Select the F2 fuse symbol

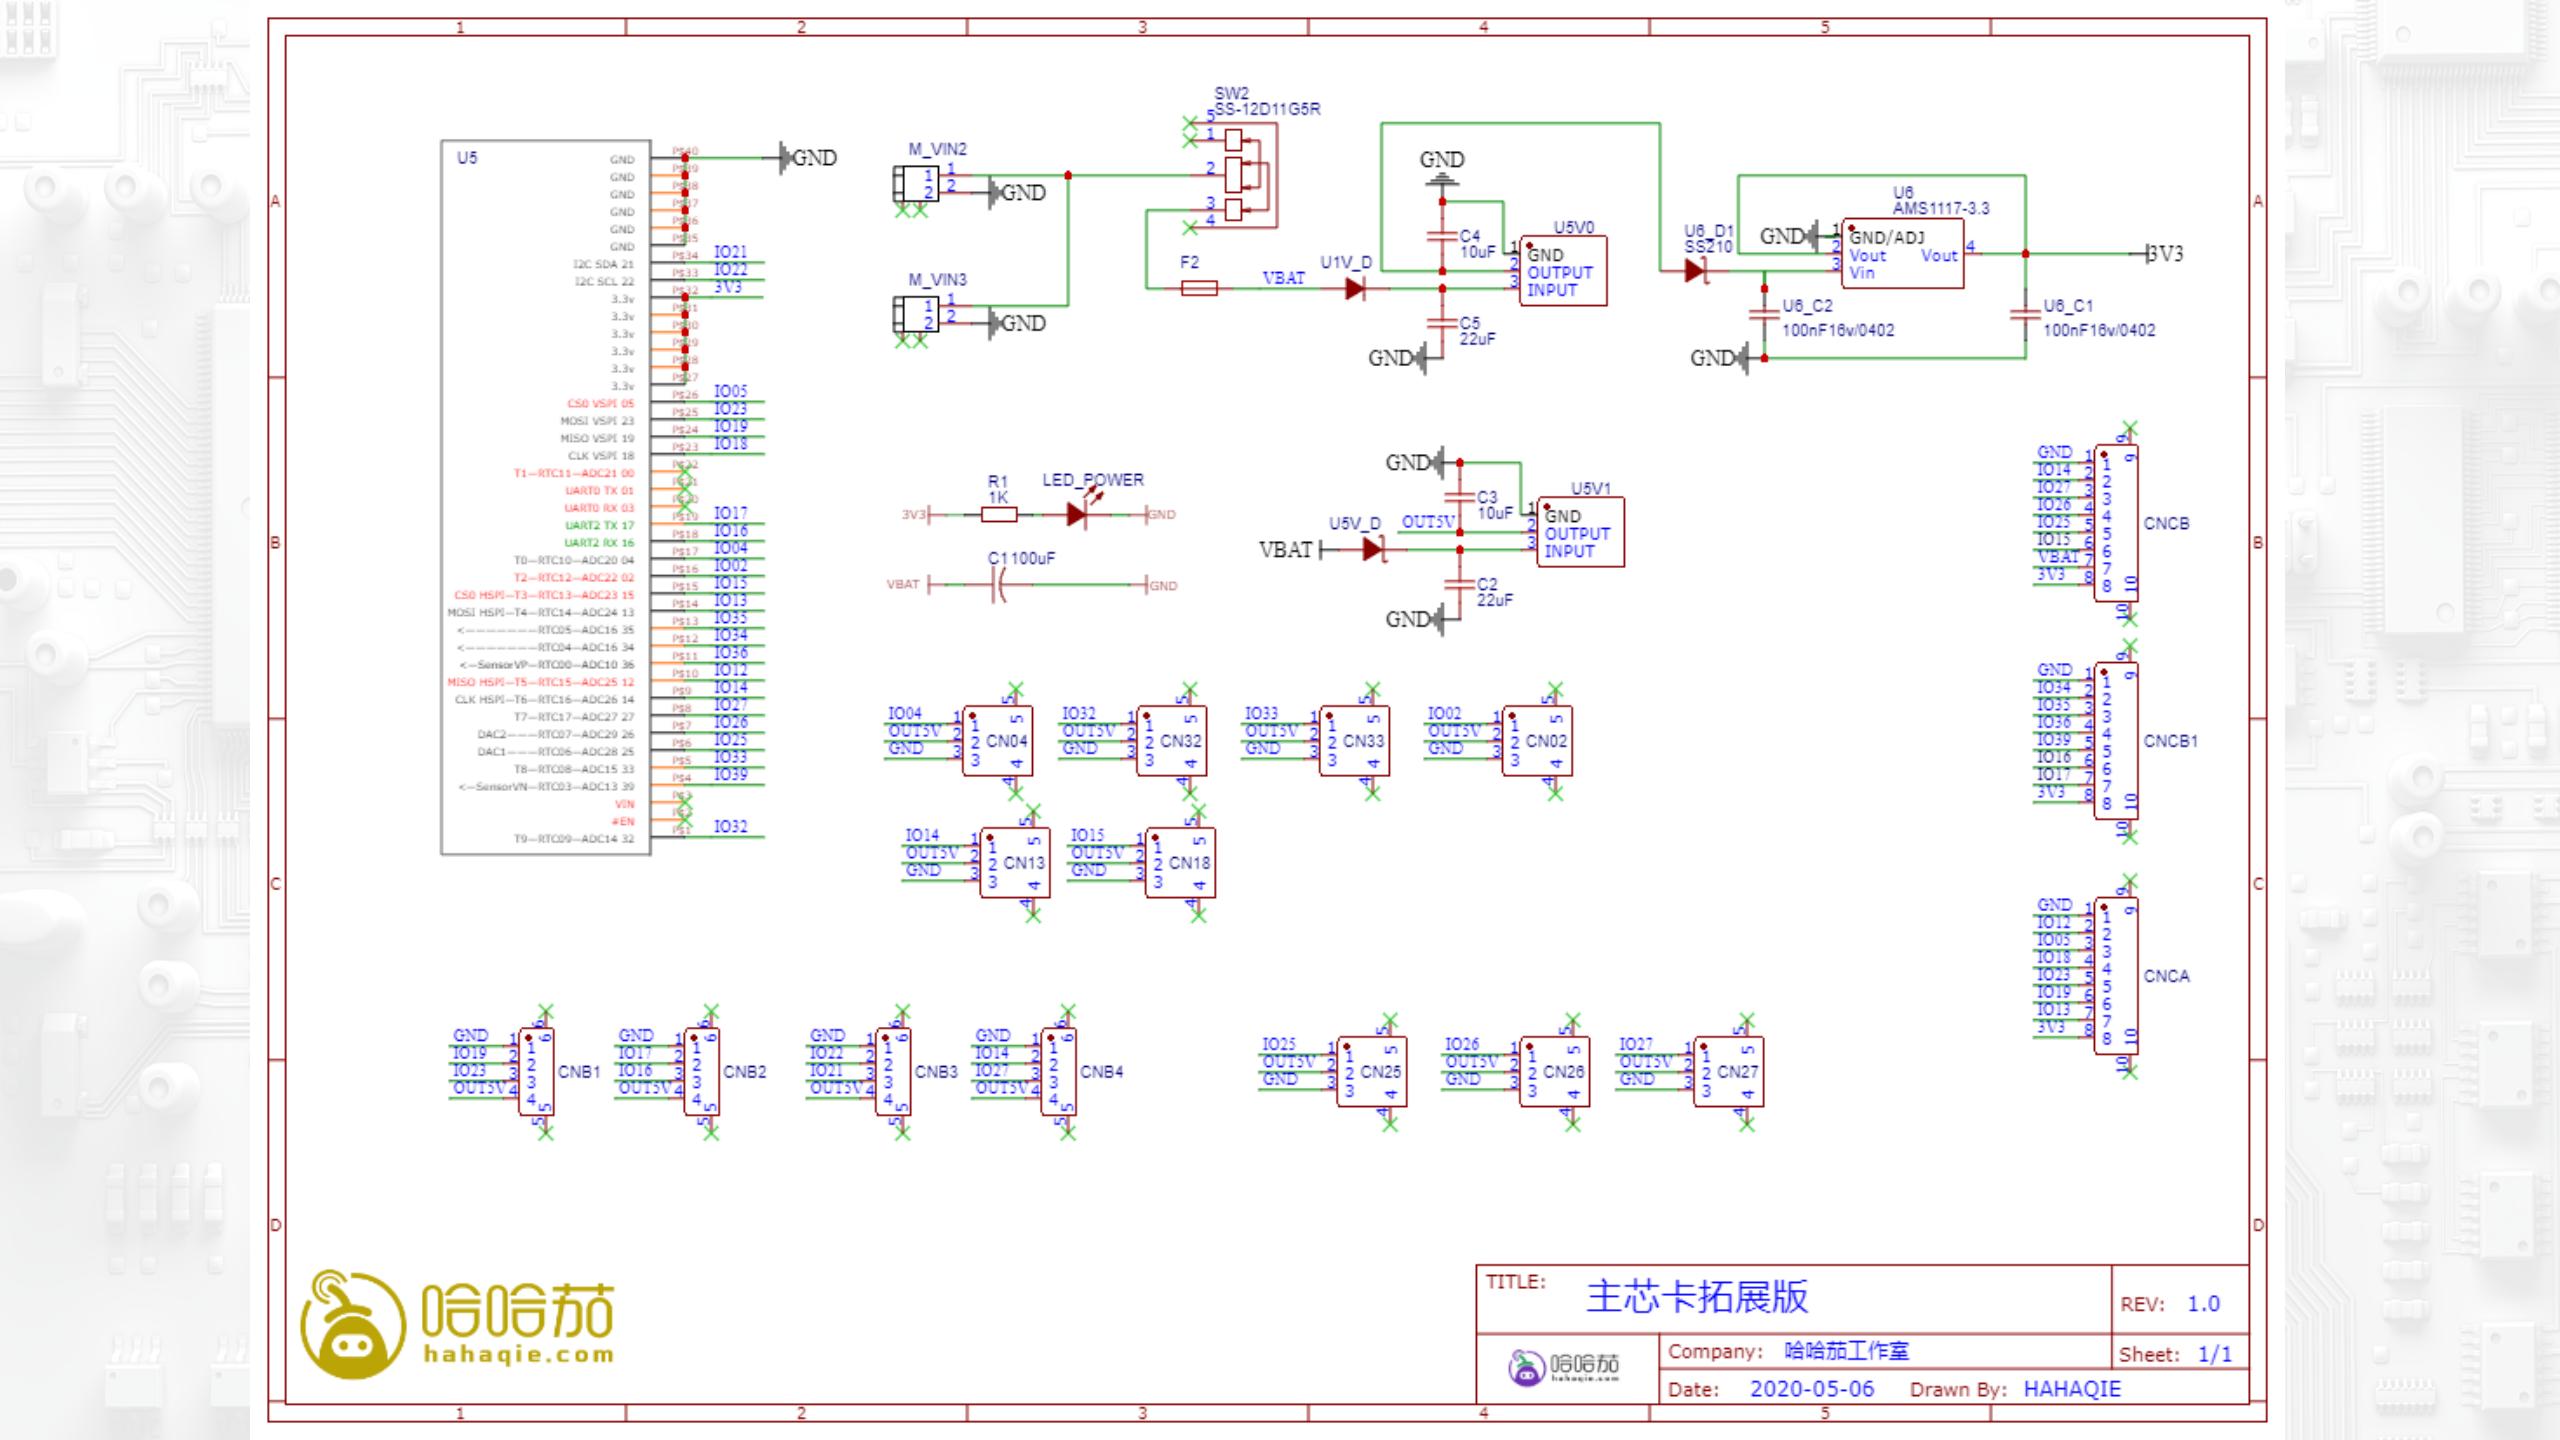[1199, 288]
